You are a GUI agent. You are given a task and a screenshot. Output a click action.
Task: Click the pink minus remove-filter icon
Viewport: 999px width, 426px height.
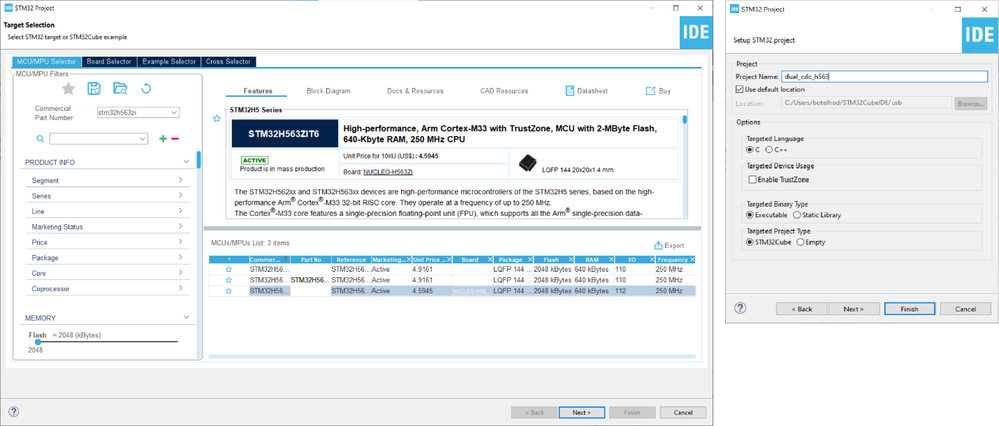coord(175,138)
